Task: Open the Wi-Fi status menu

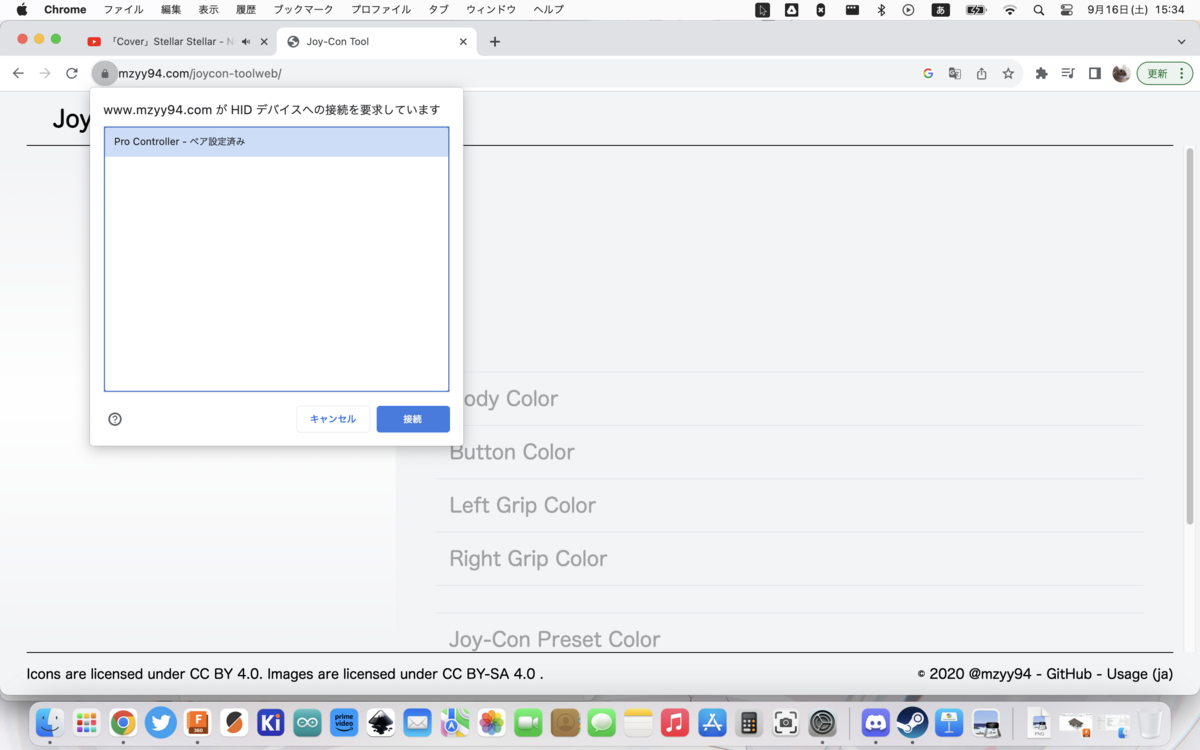Action: coord(1010,10)
